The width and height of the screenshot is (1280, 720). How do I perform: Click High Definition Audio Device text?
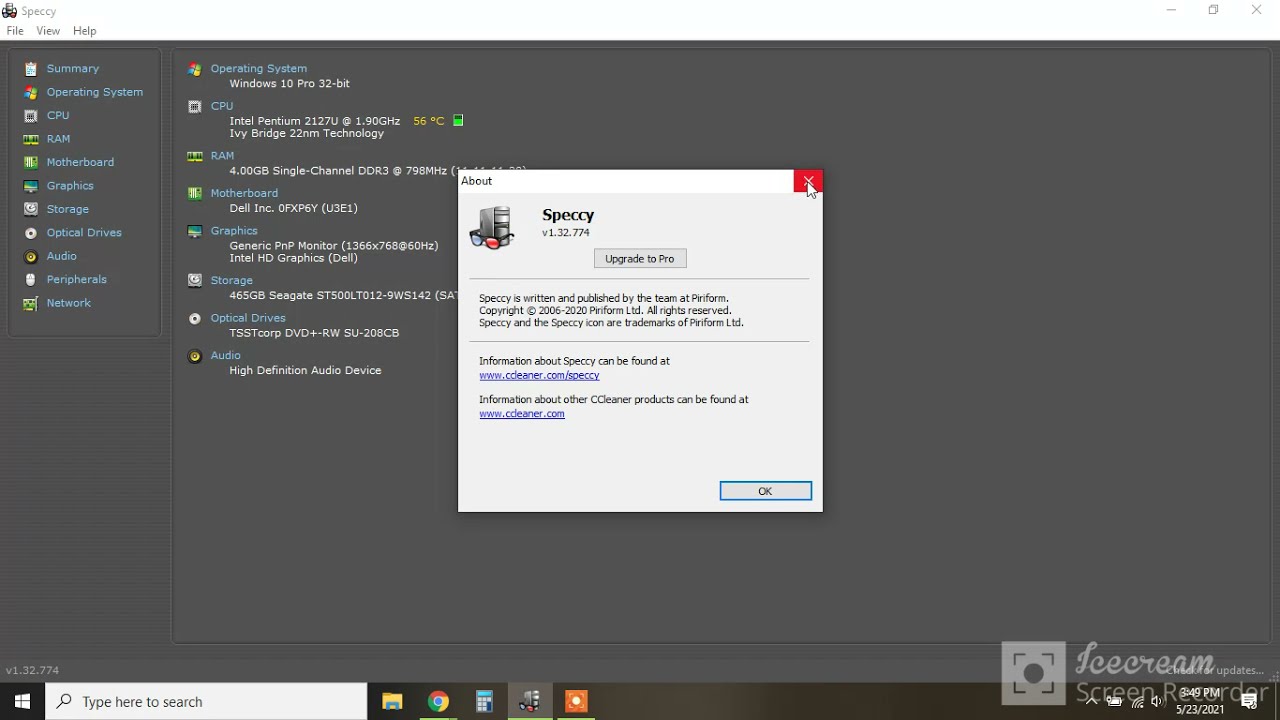tap(305, 371)
